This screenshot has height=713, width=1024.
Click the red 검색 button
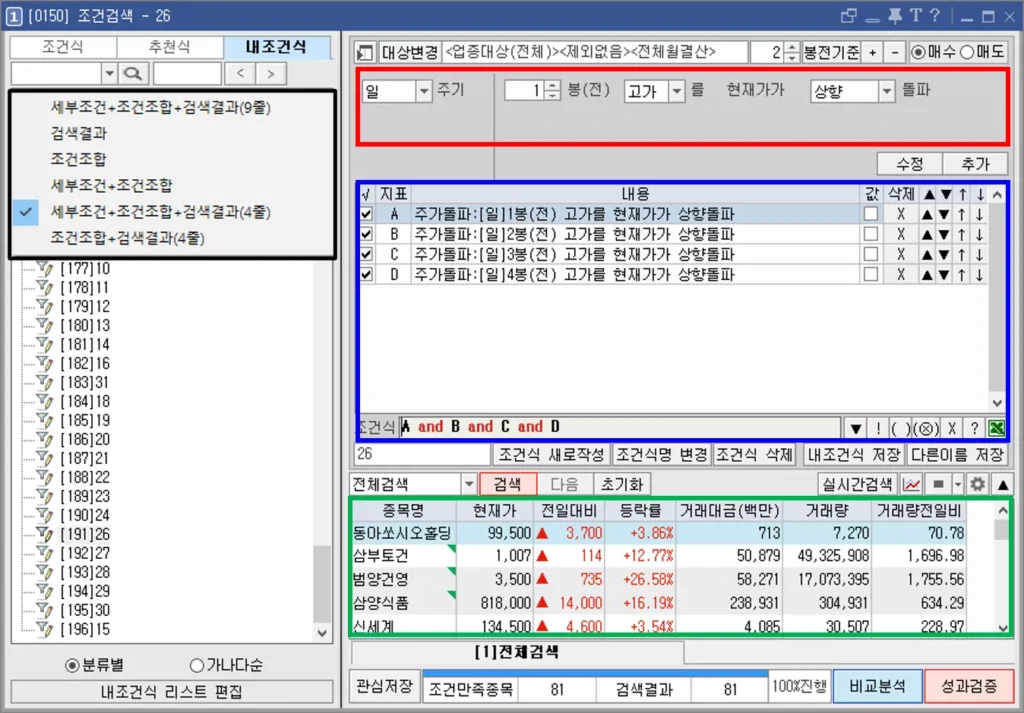508,484
